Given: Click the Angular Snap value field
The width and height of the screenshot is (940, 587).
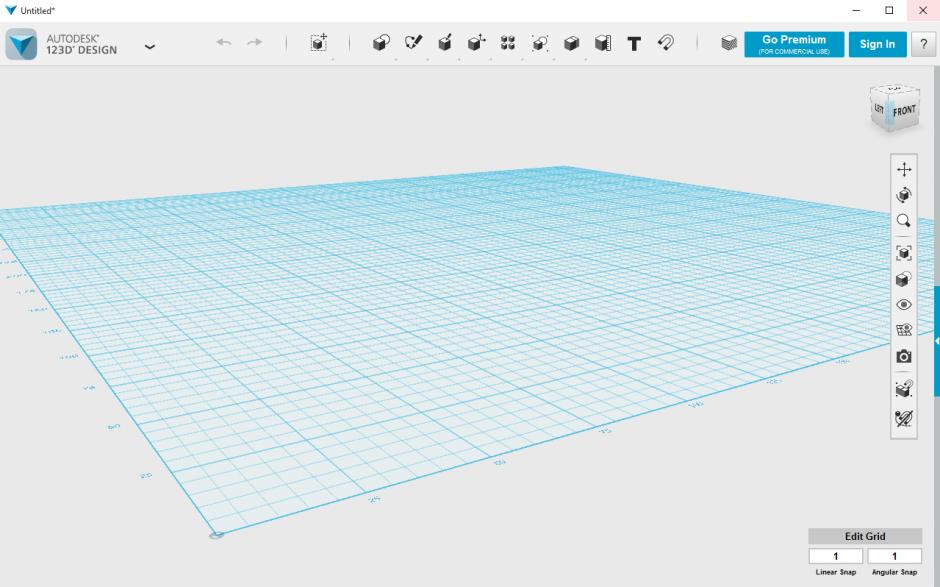Looking at the screenshot, I should pyautogui.click(x=894, y=556).
